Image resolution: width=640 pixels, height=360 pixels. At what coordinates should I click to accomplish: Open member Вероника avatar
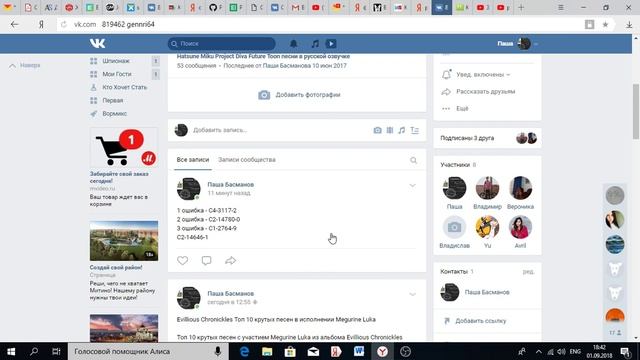point(520,188)
